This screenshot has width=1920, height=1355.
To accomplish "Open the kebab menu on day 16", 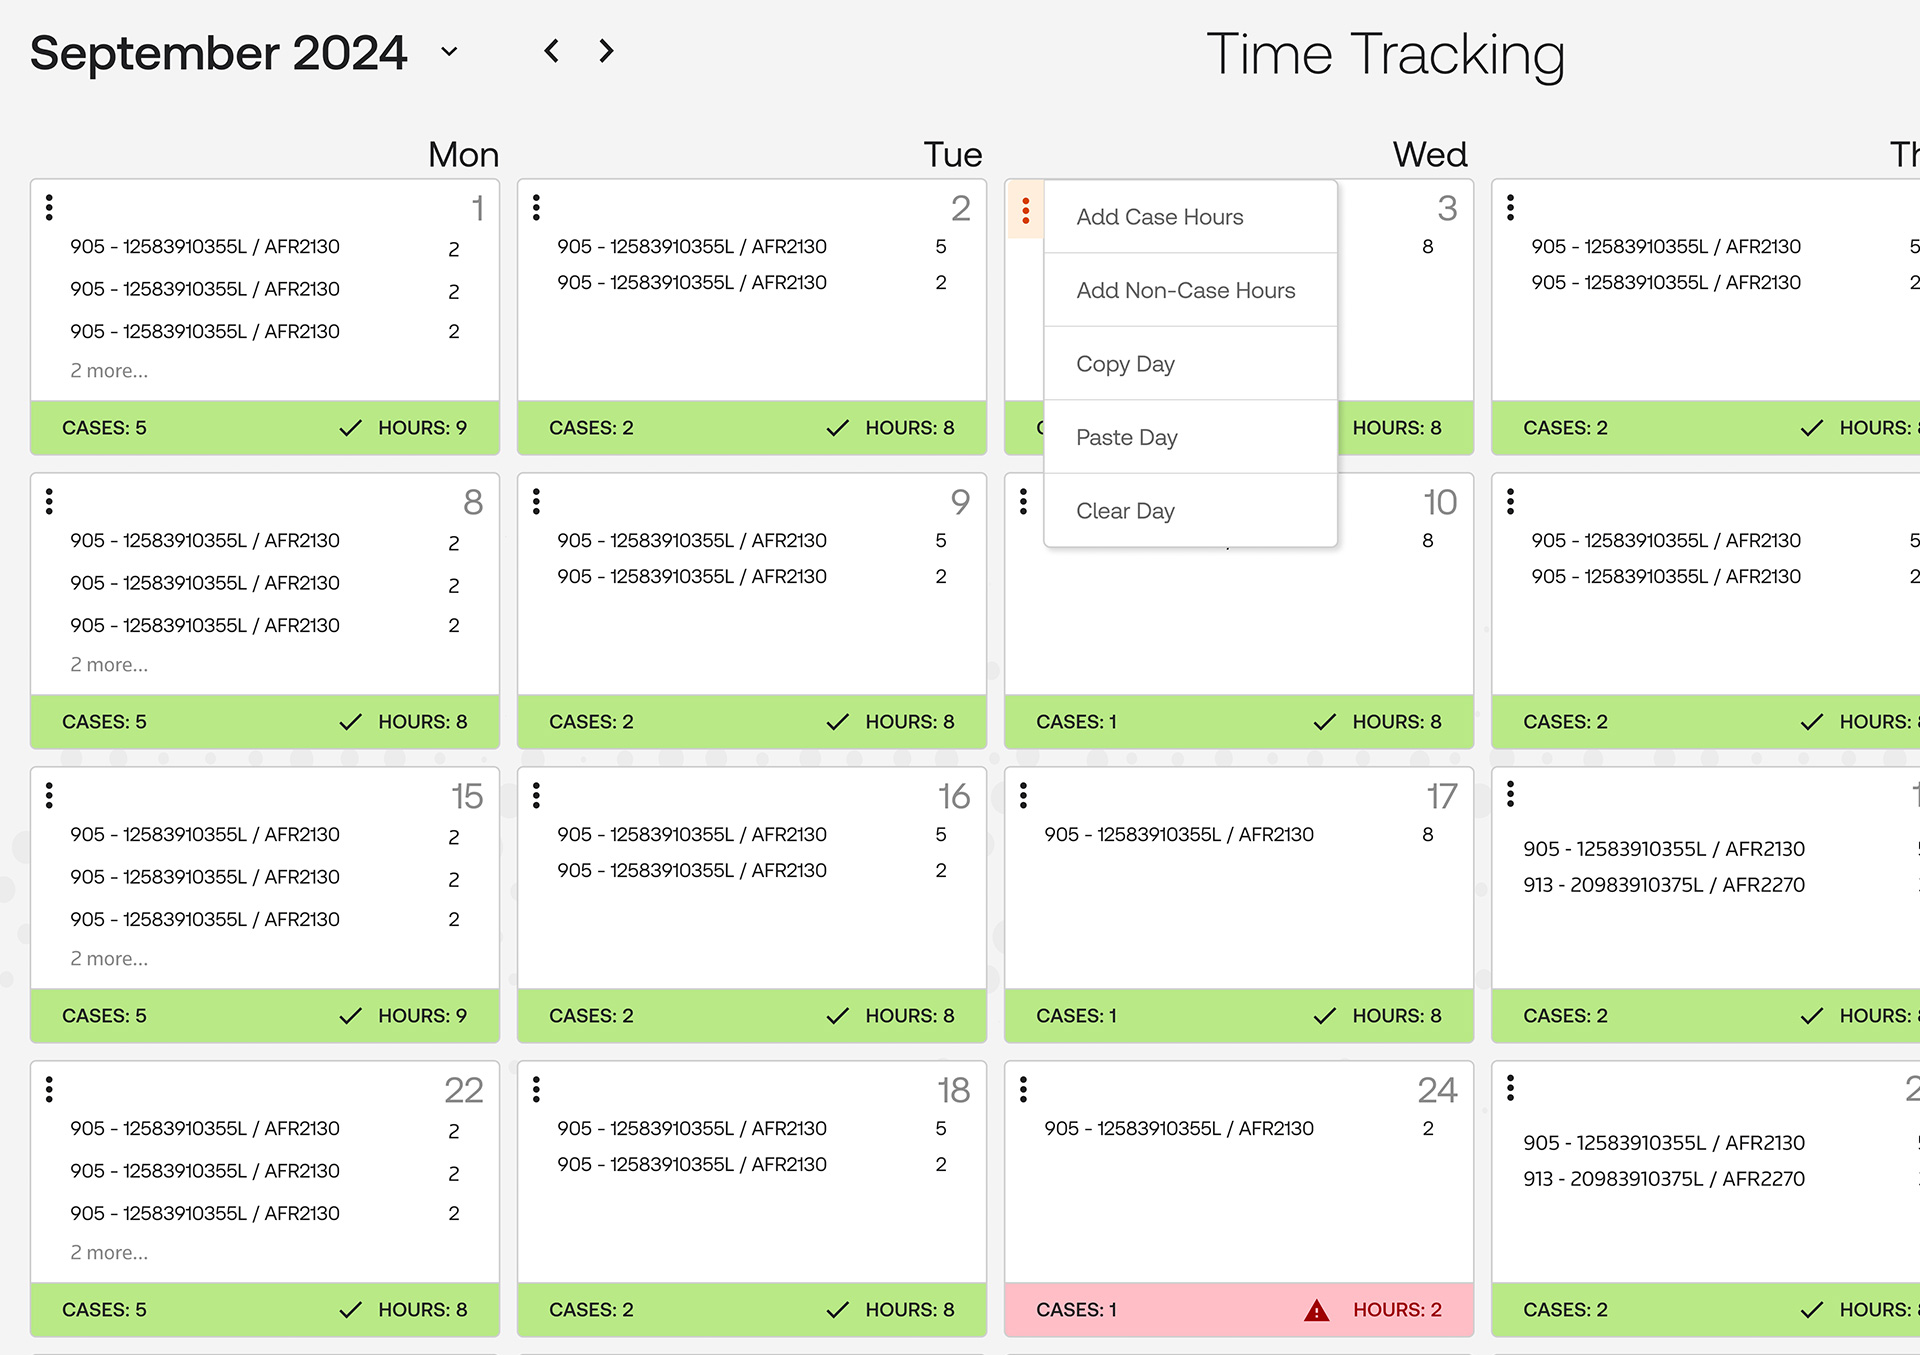I will 536,796.
